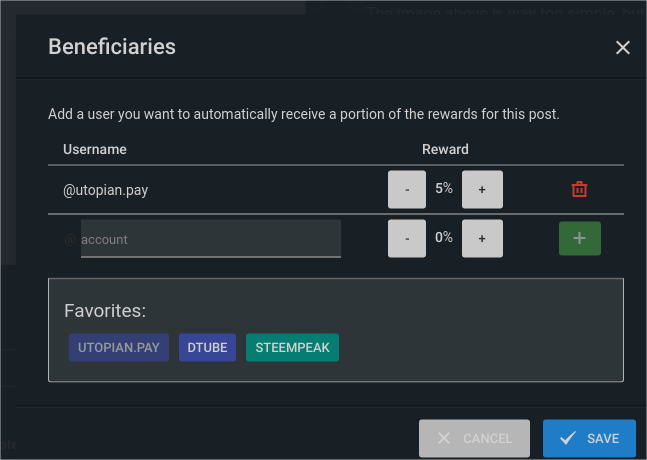Focus the account username input field
The image size is (647, 460).
pyautogui.click(x=211, y=238)
